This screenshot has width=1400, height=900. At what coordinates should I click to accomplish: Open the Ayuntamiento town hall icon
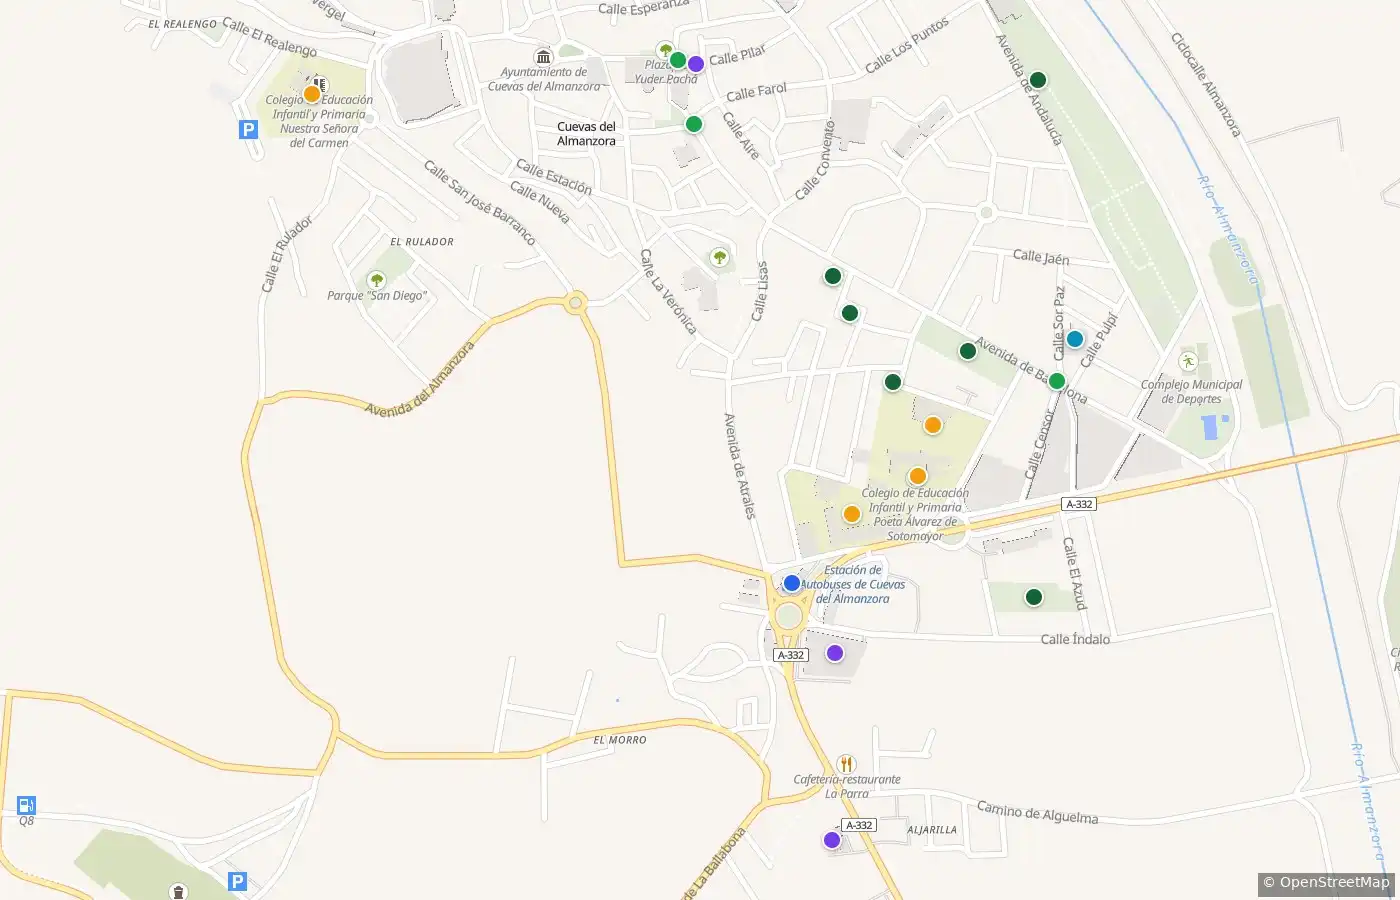[543, 57]
